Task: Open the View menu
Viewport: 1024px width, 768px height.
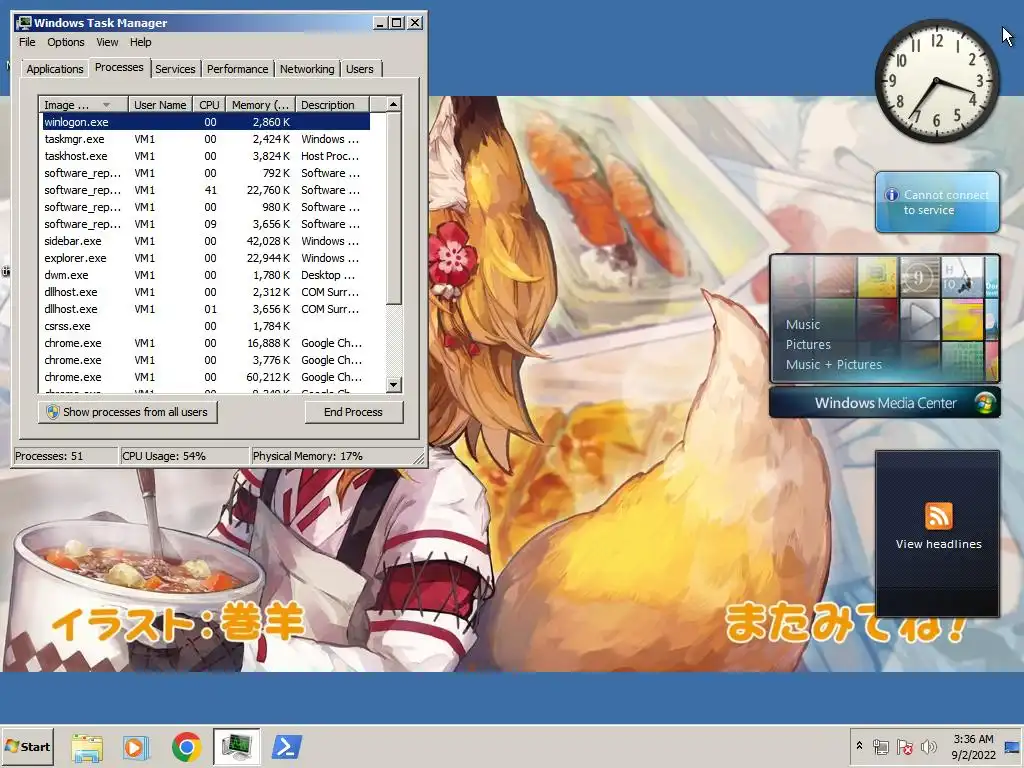Action: 107,42
